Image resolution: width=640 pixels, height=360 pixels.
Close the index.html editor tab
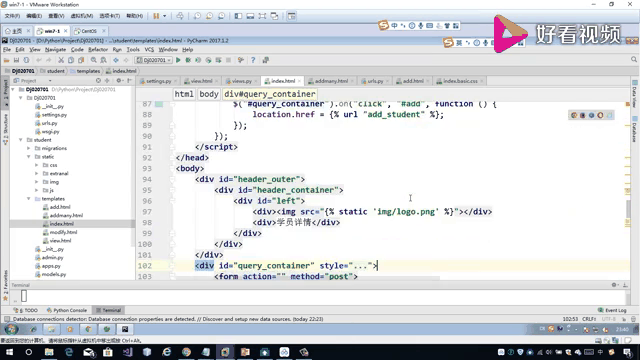[299, 81]
